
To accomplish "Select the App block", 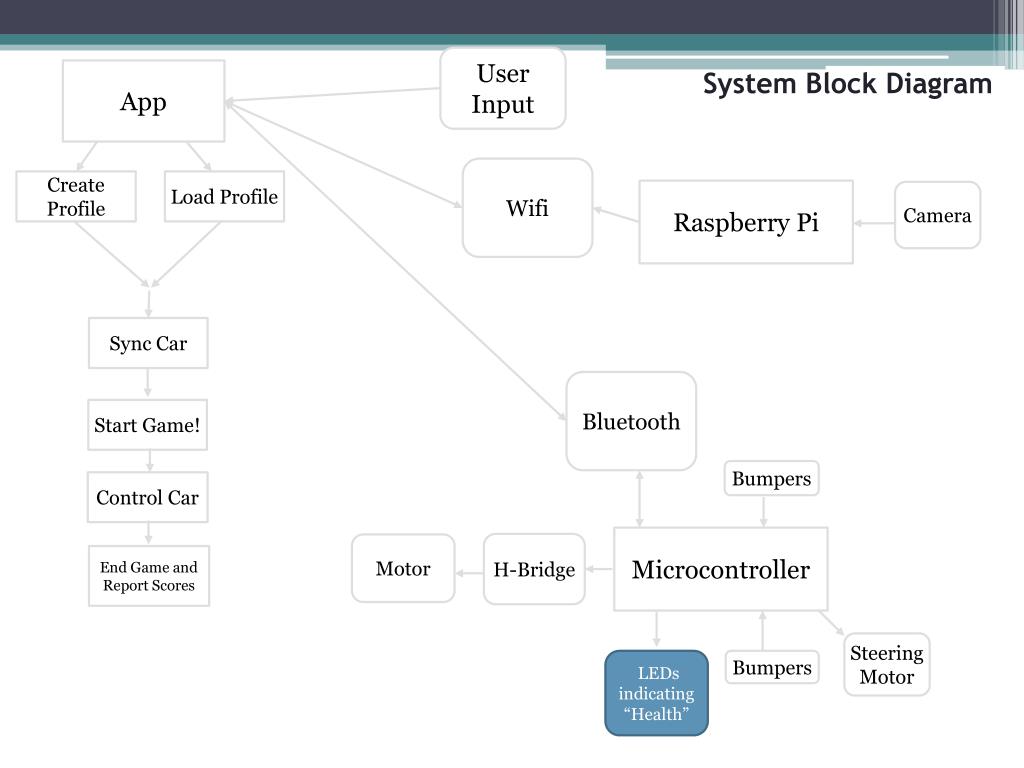I will coord(144,101).
